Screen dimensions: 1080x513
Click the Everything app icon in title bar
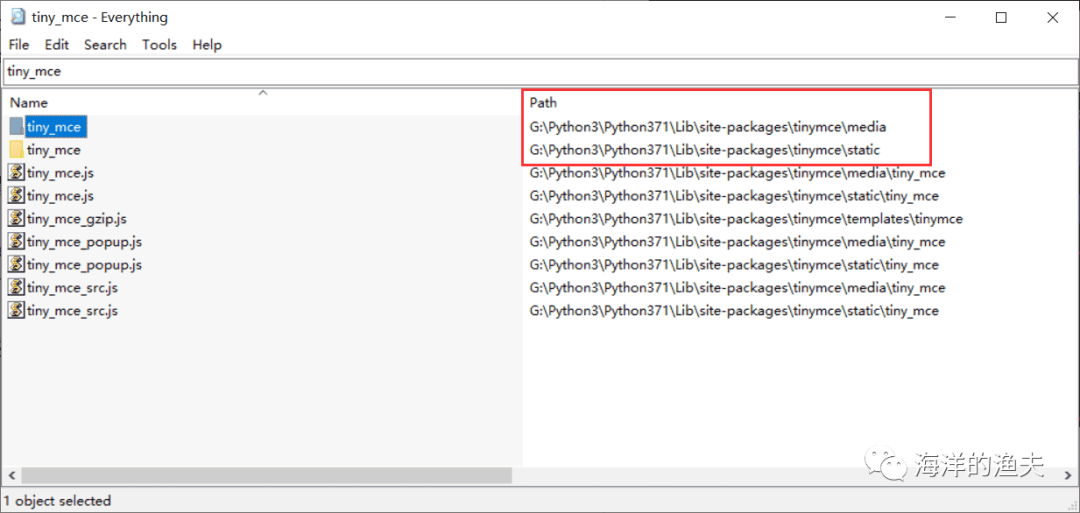click(x=17, y=17)
